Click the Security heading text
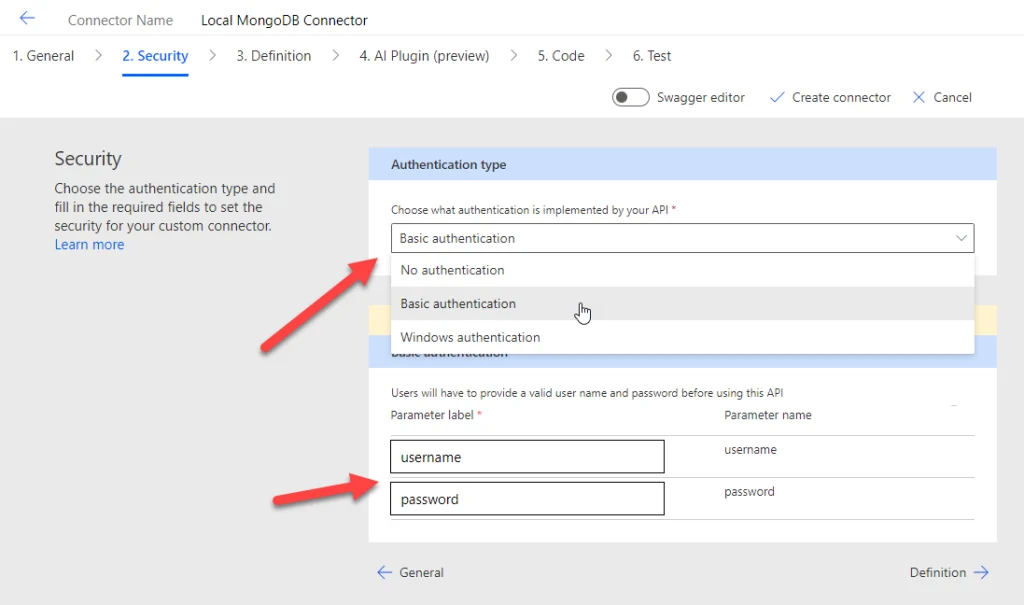 88,159
